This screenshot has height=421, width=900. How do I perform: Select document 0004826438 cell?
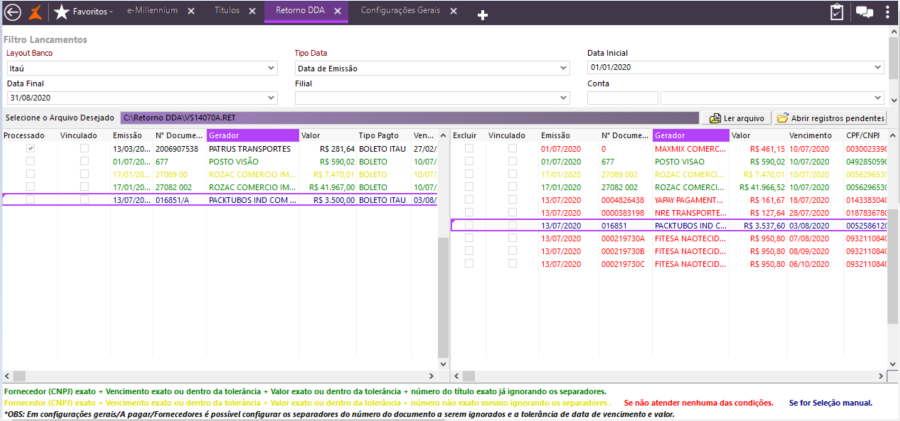pos(626,200)
